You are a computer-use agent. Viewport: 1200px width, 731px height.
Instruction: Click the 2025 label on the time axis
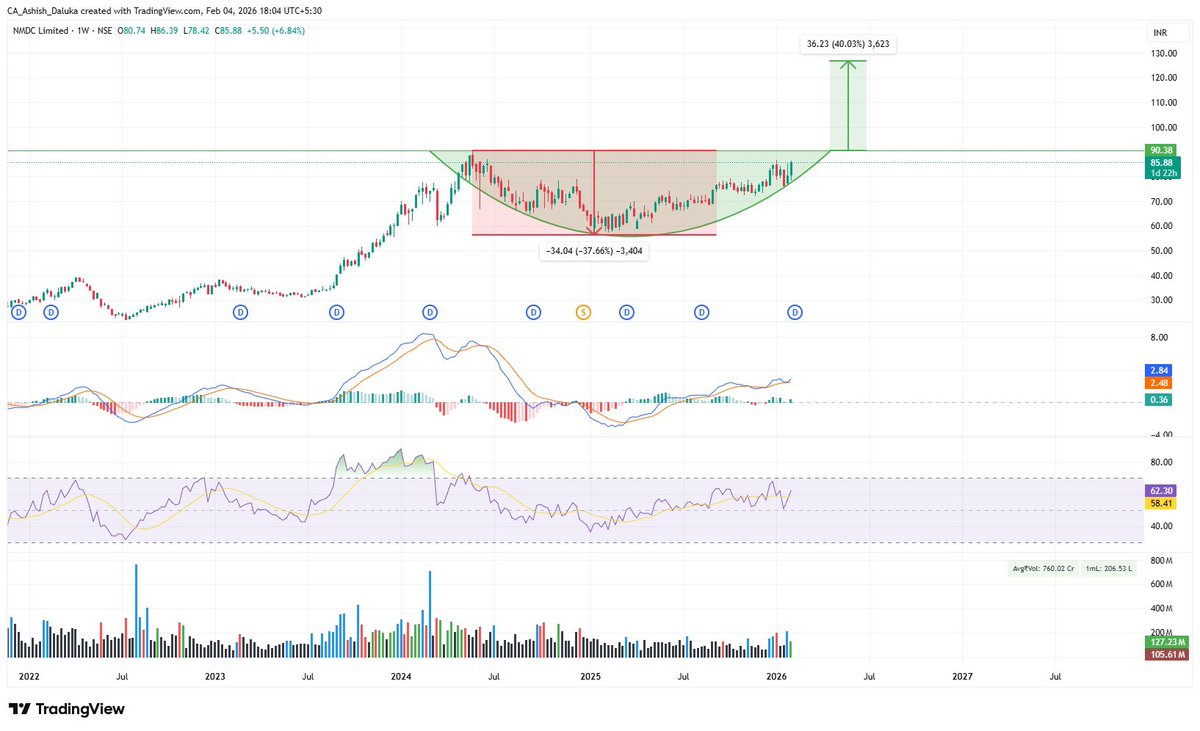[x=589, y=677]
